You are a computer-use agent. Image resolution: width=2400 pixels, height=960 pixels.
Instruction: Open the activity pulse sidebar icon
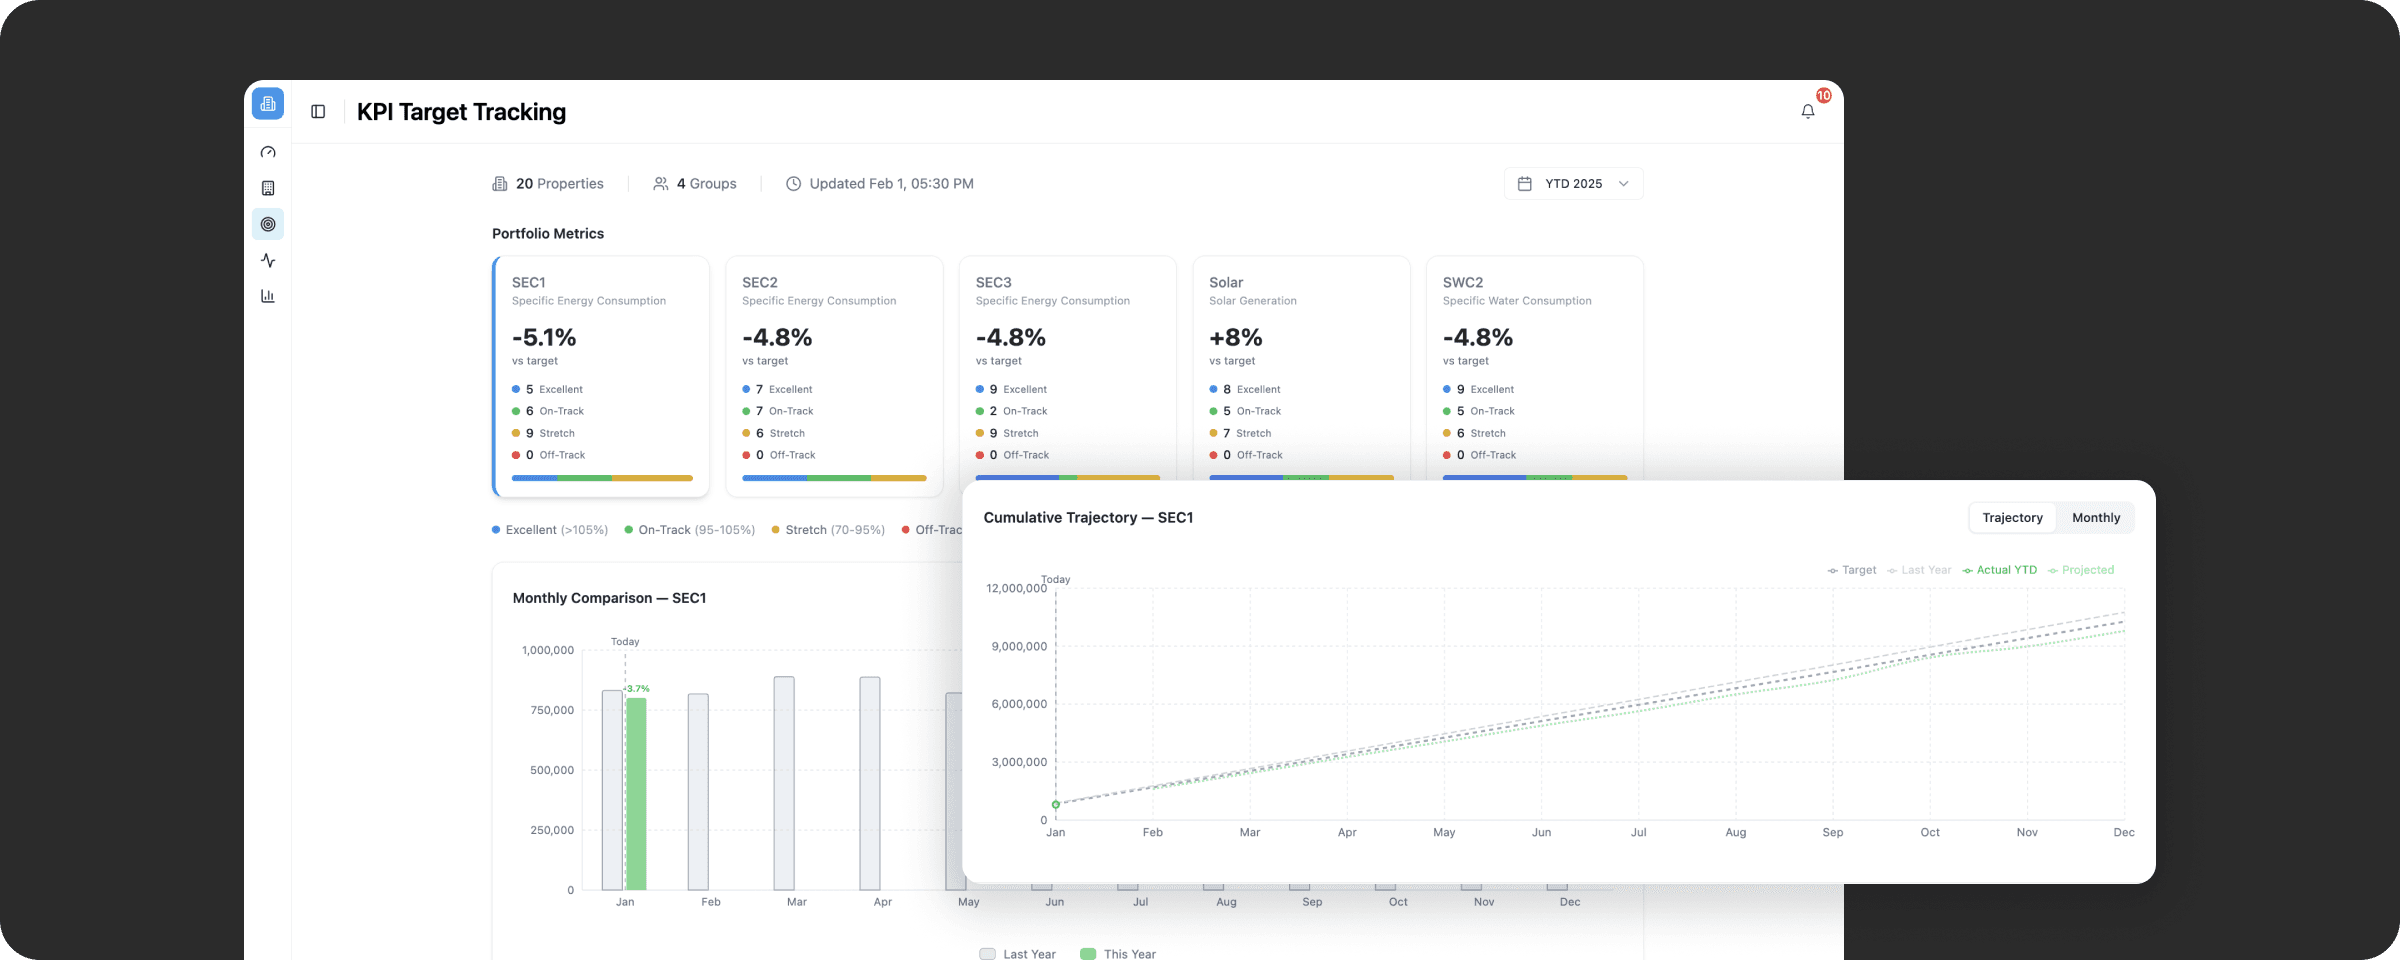tap(268, 260)
